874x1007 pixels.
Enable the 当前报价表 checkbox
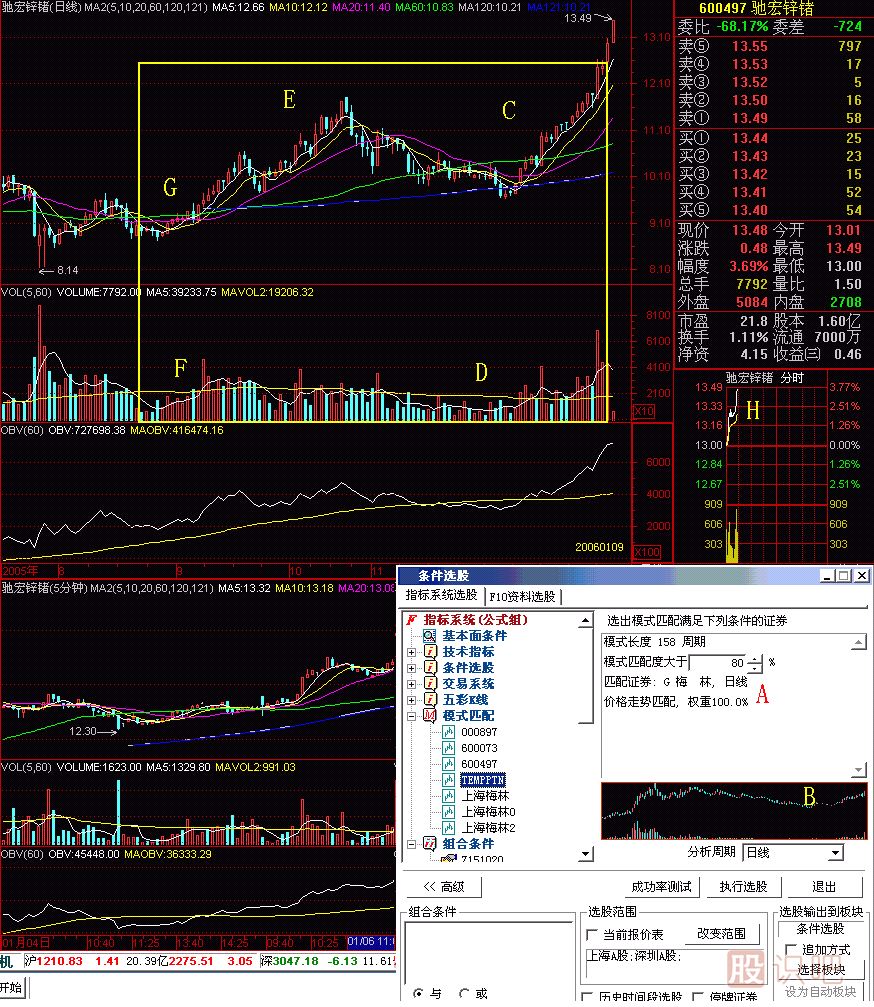click(592, 934)
